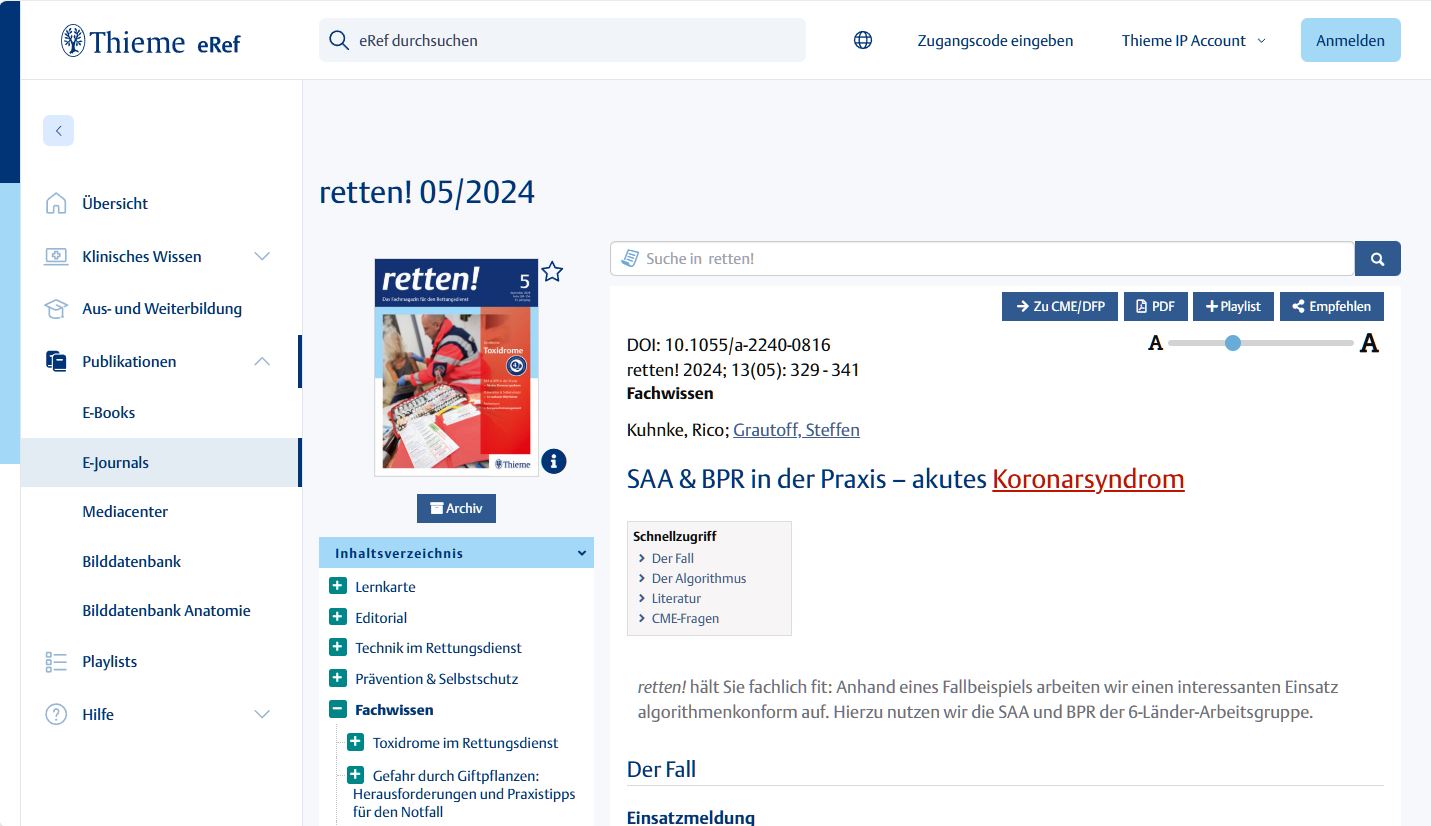Click Zugangscode eingeben link

click(x=995, y=41)
